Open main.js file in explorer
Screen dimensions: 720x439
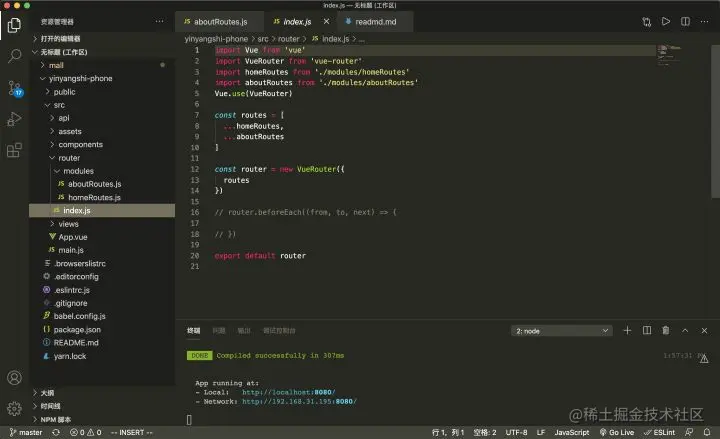[x=102, y=250]
